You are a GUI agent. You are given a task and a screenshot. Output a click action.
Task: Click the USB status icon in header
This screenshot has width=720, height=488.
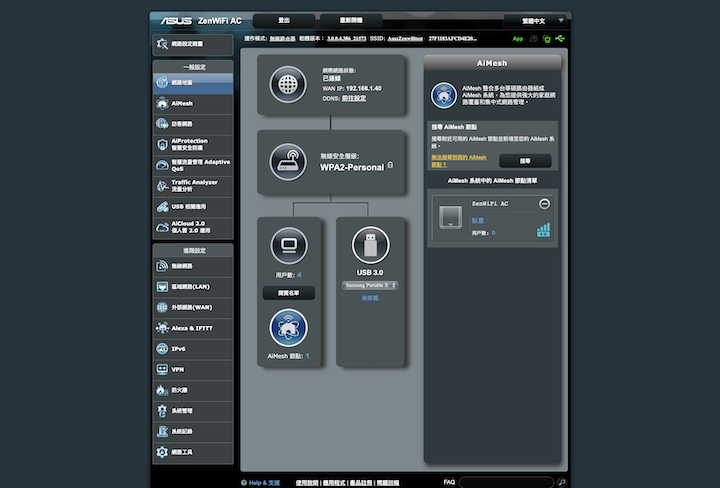(x=560, y=39)
